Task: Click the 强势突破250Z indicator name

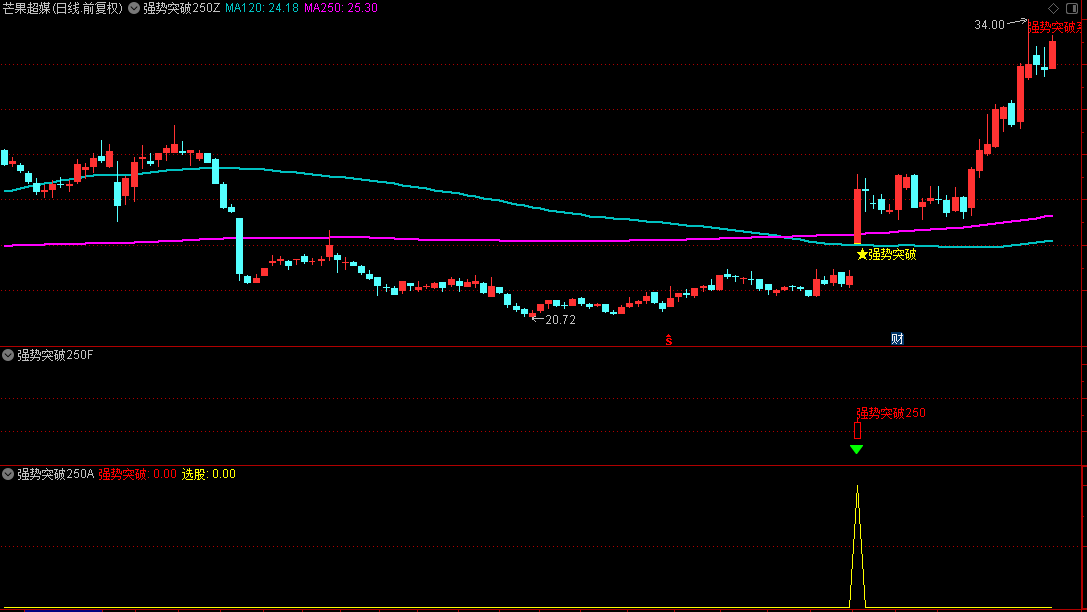Action: pos(182,8)
